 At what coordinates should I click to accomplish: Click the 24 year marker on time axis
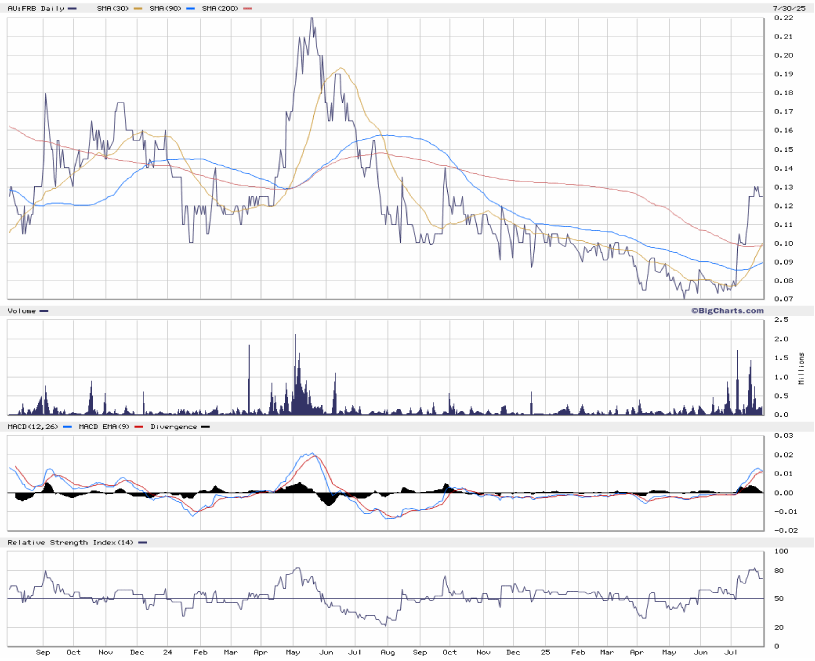point(167,651)
